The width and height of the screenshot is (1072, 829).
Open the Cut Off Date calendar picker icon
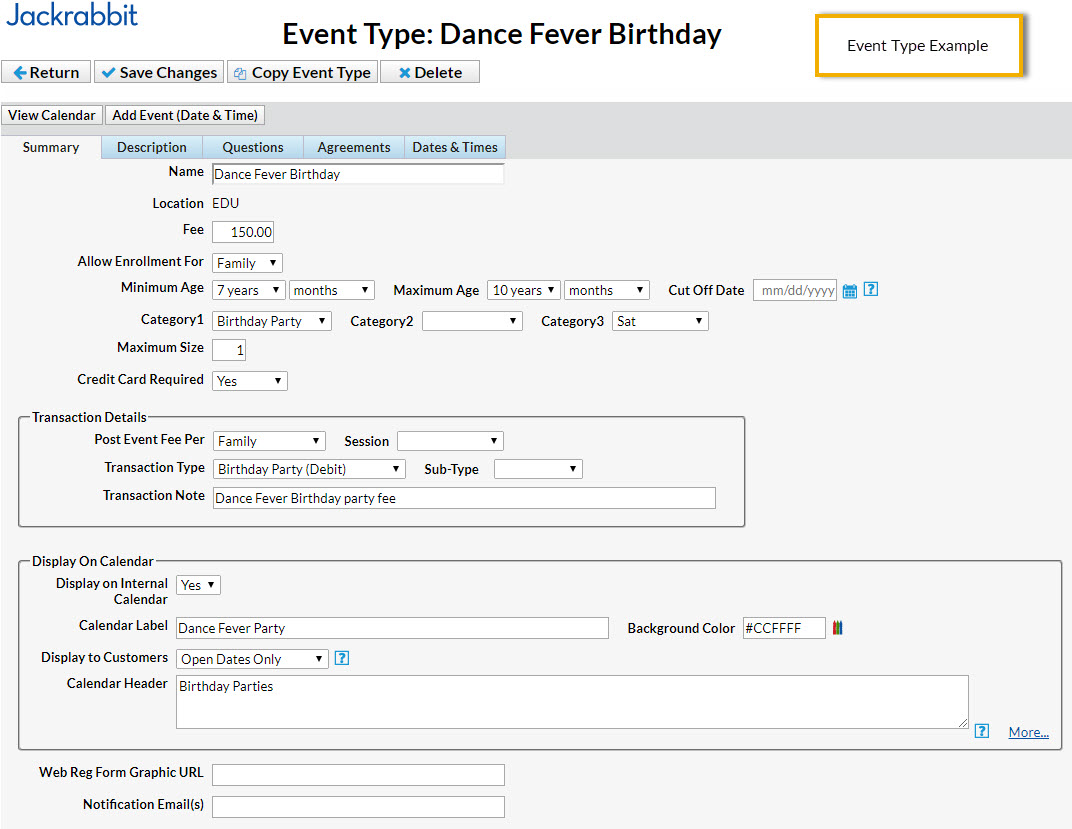(849, 291)
